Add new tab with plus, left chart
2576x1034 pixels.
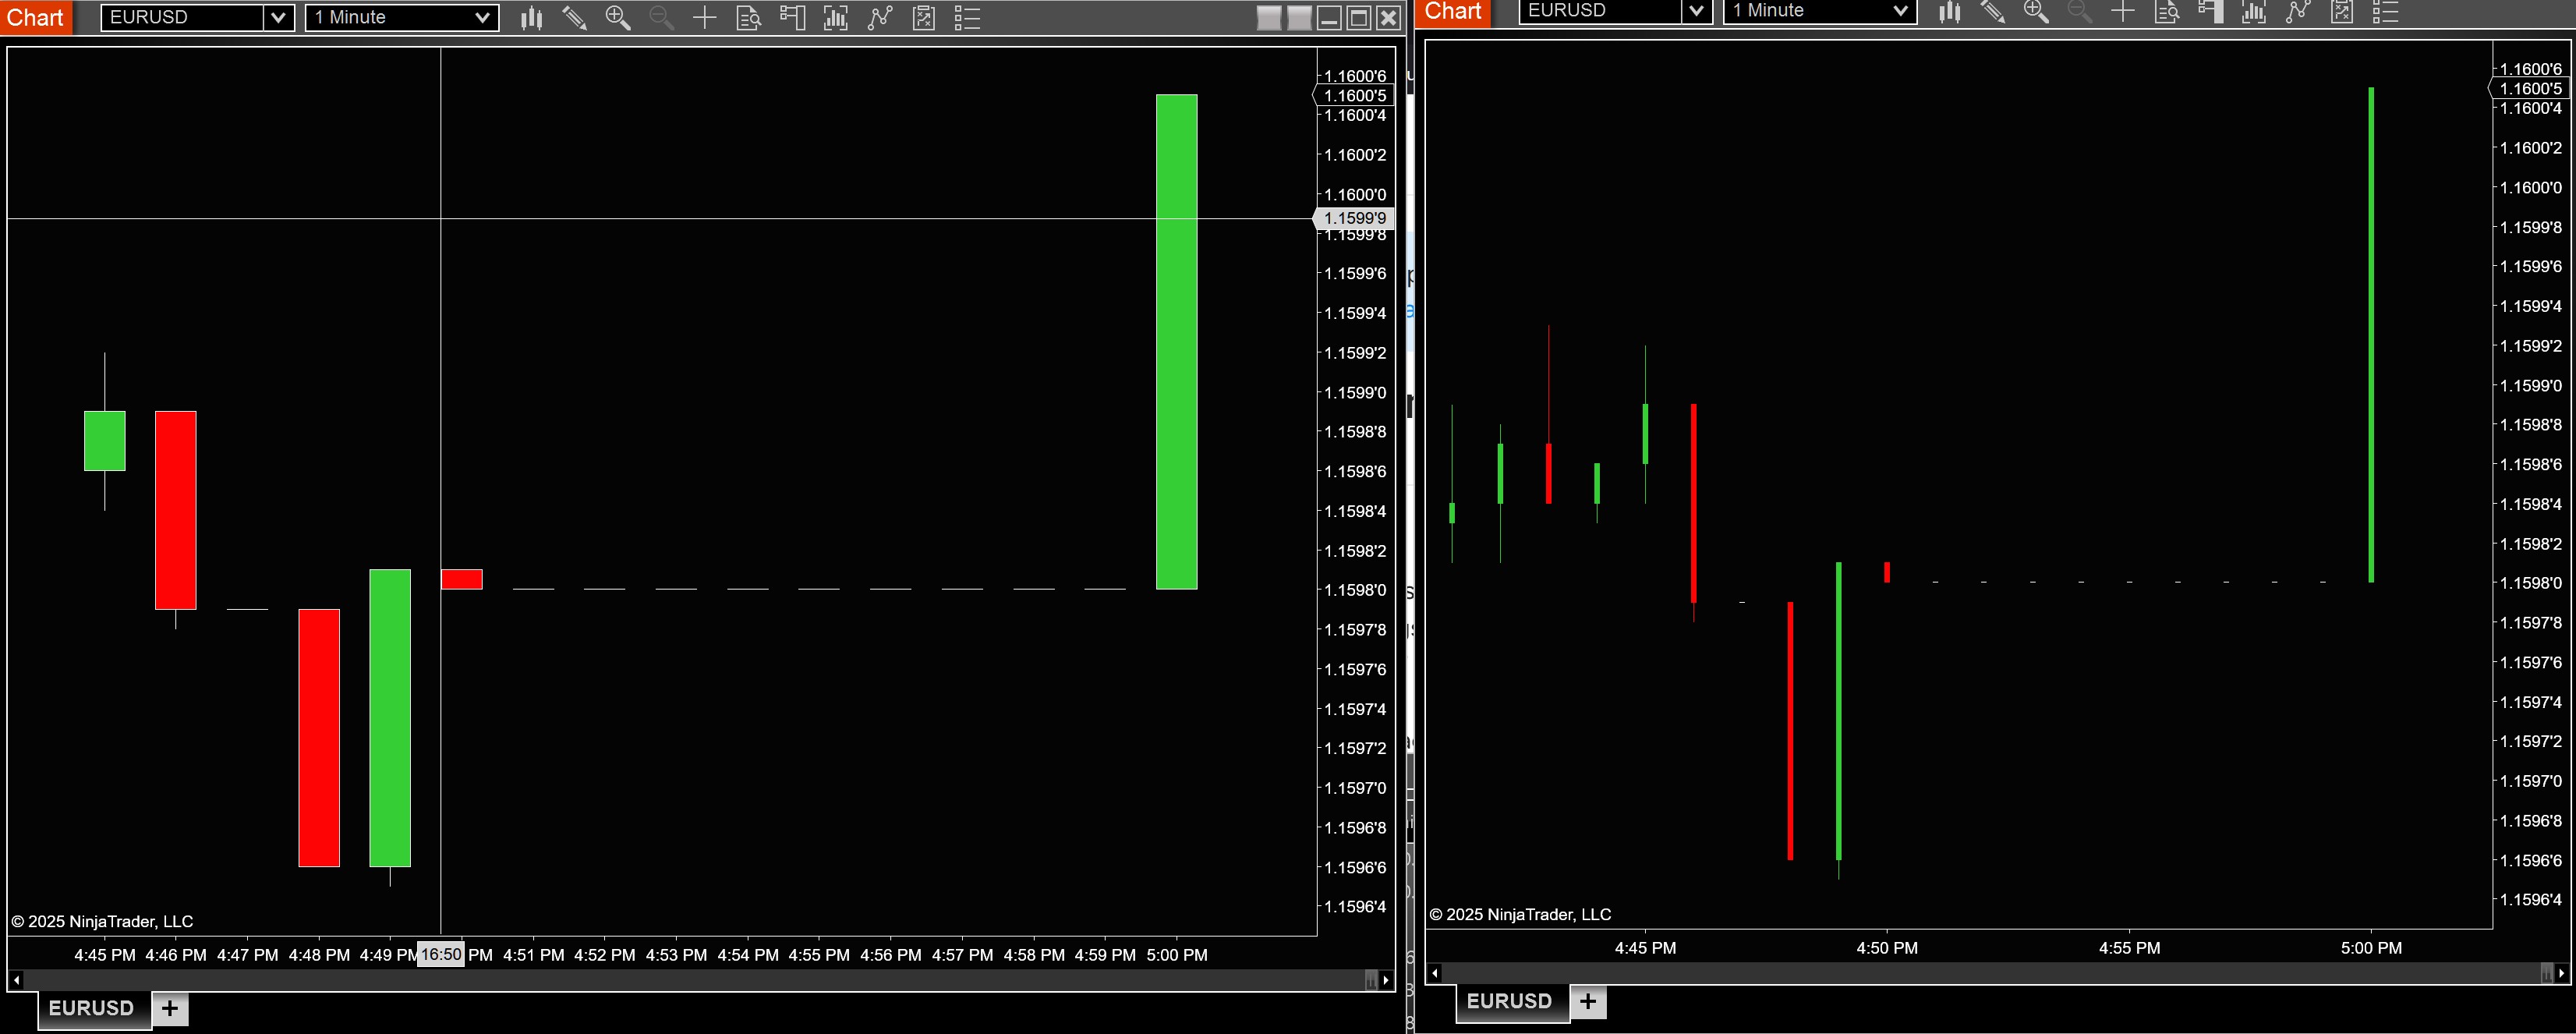pos(170,1008)
